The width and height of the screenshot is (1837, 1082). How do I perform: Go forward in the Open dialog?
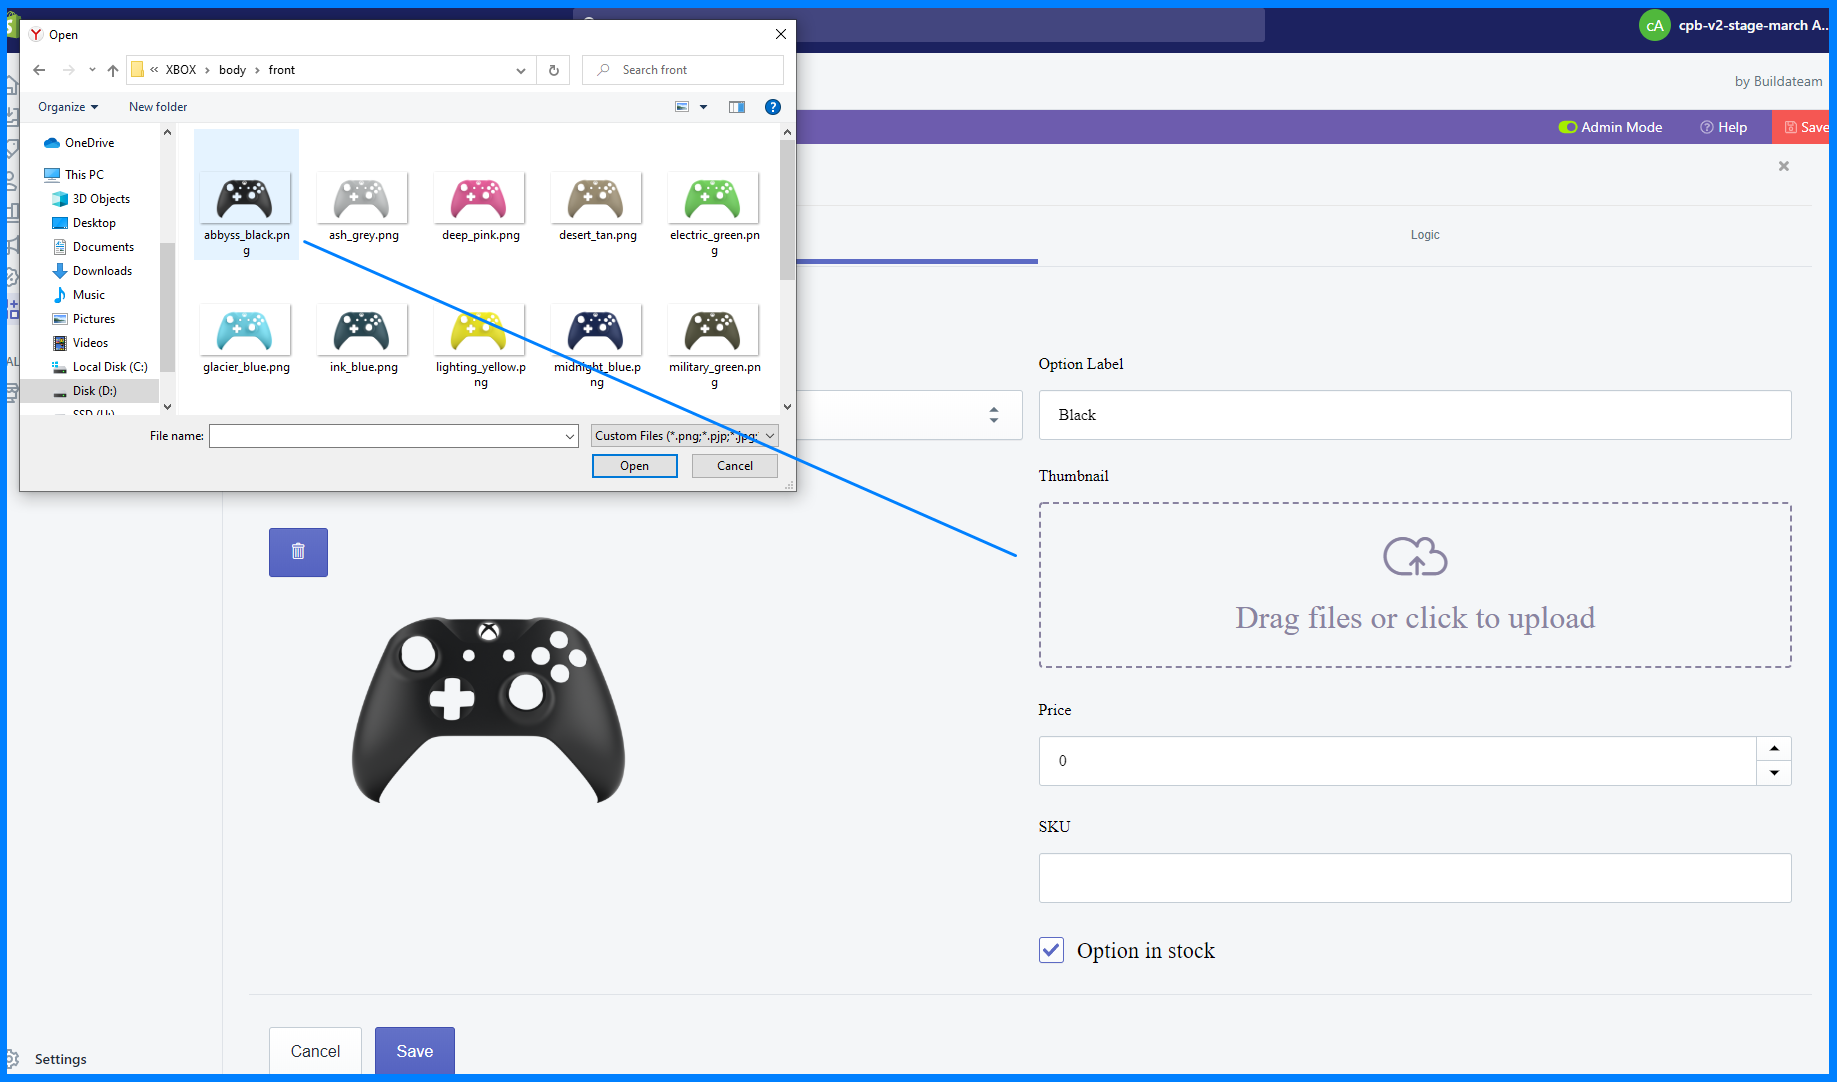click(68, 70)
